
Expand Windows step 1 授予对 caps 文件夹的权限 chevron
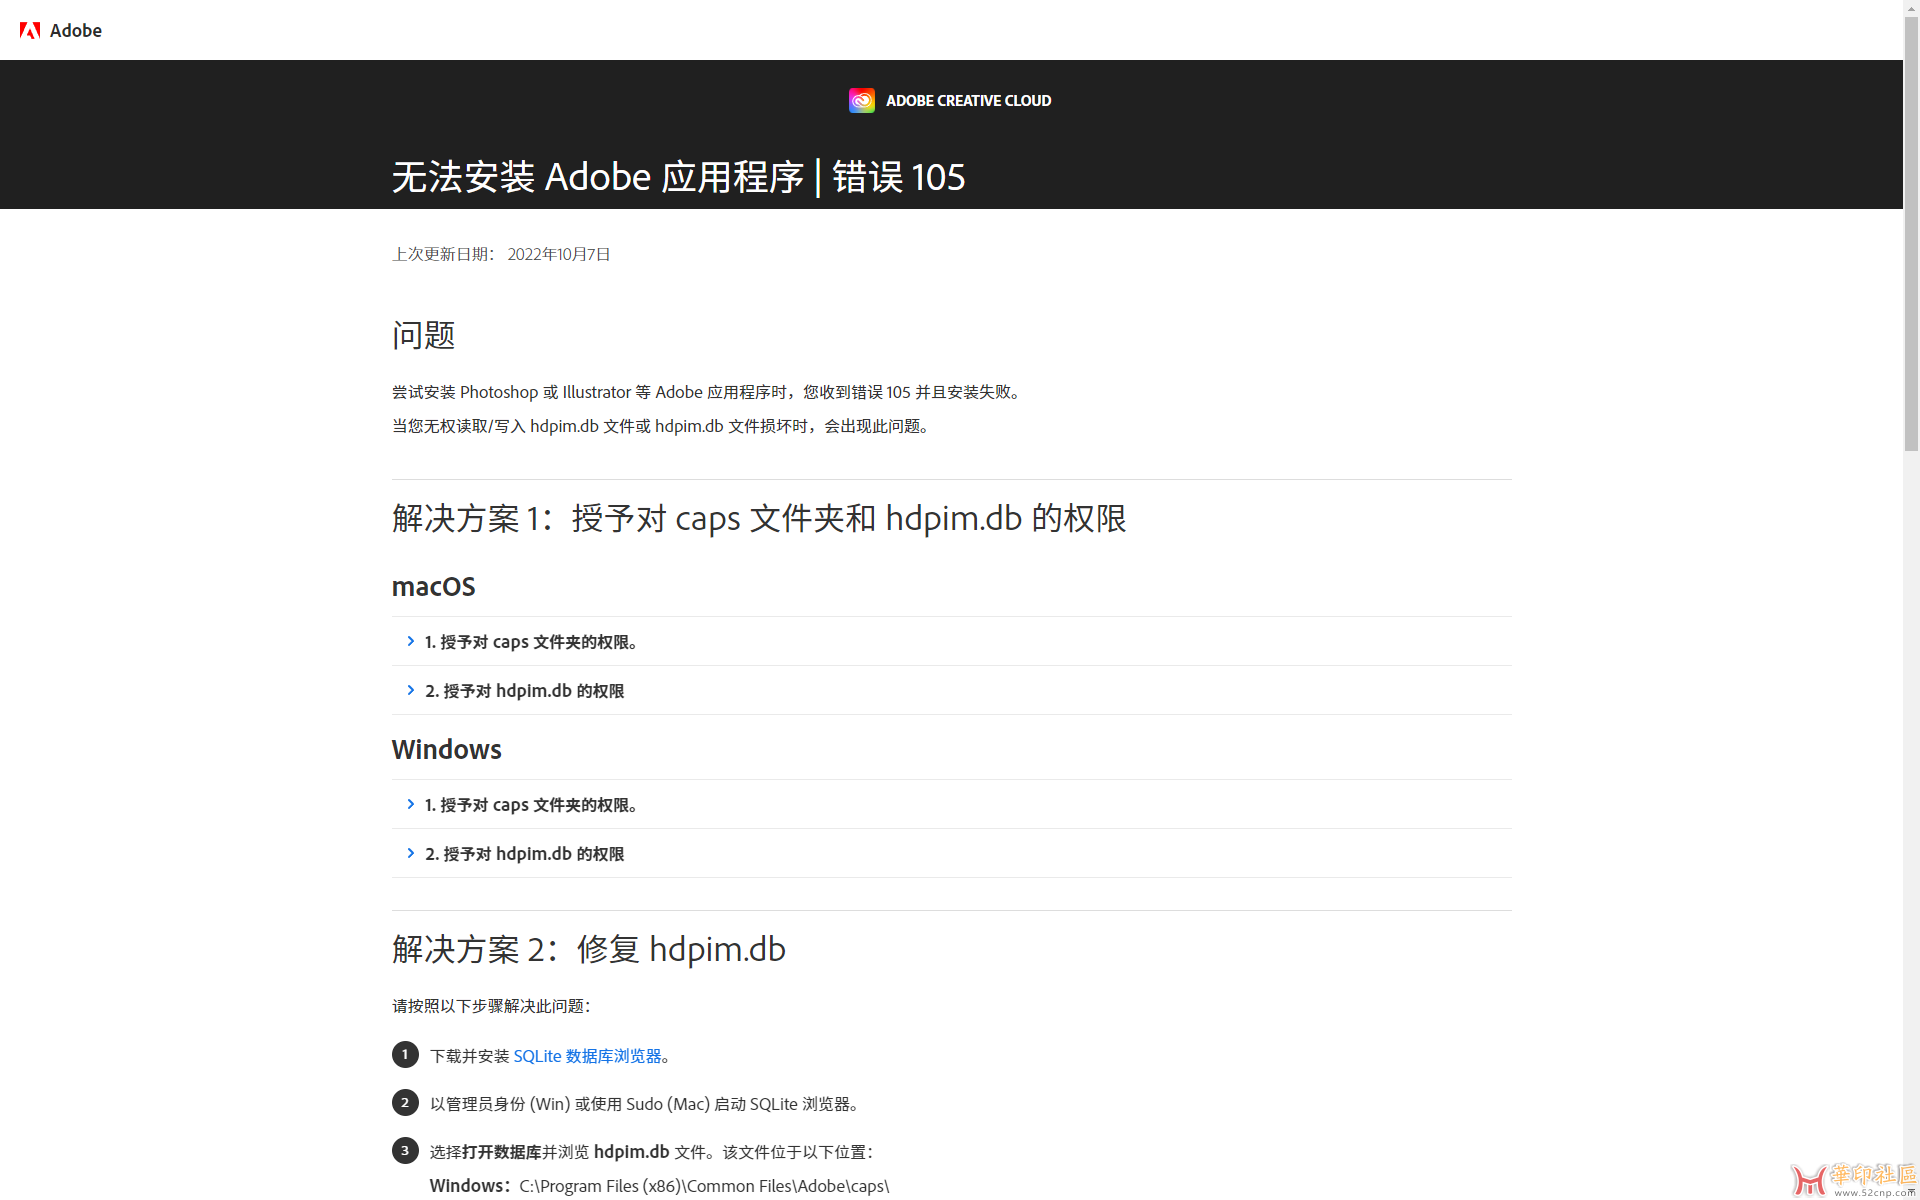click(x=411, y=804)
